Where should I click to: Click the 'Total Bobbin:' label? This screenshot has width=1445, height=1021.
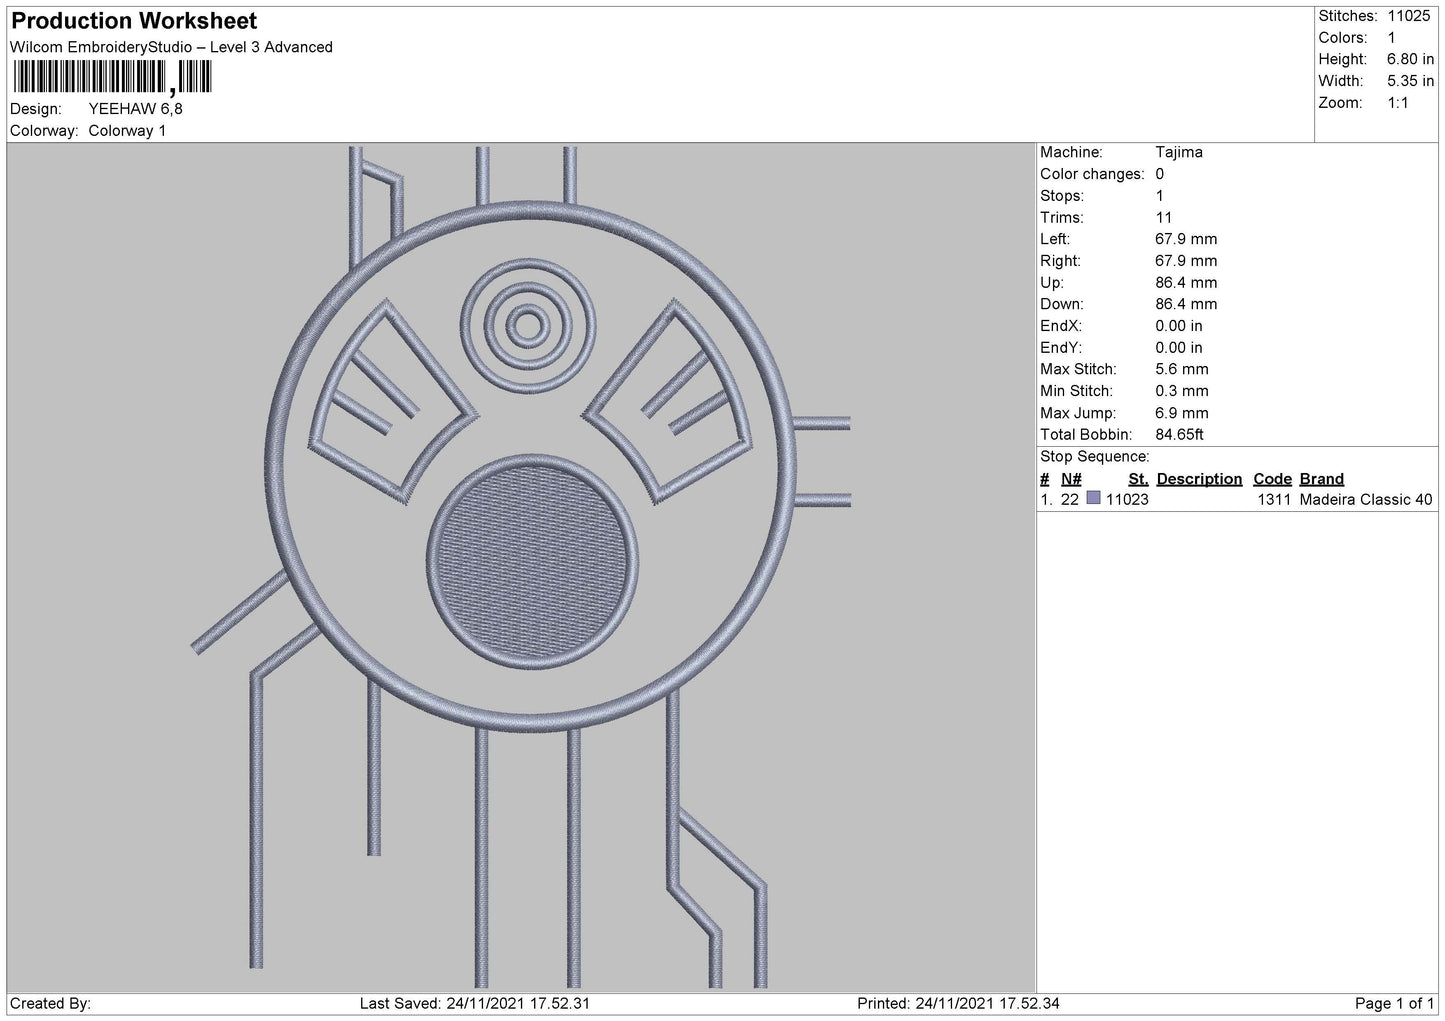(1086, 435)
